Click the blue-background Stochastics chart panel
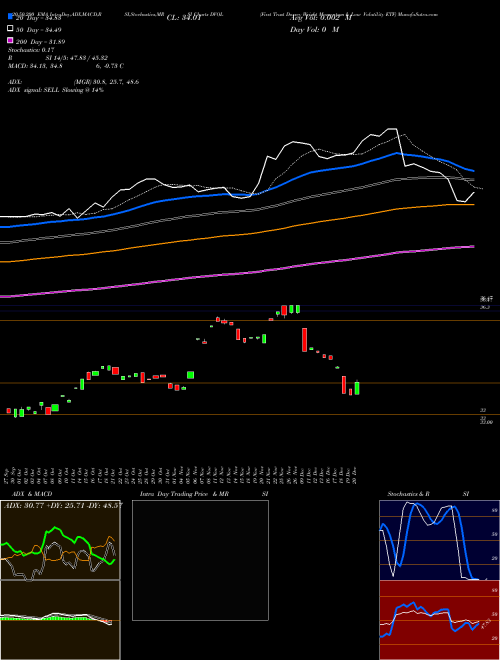This screenshot has width=500, height=660. [x=439, y=540]
